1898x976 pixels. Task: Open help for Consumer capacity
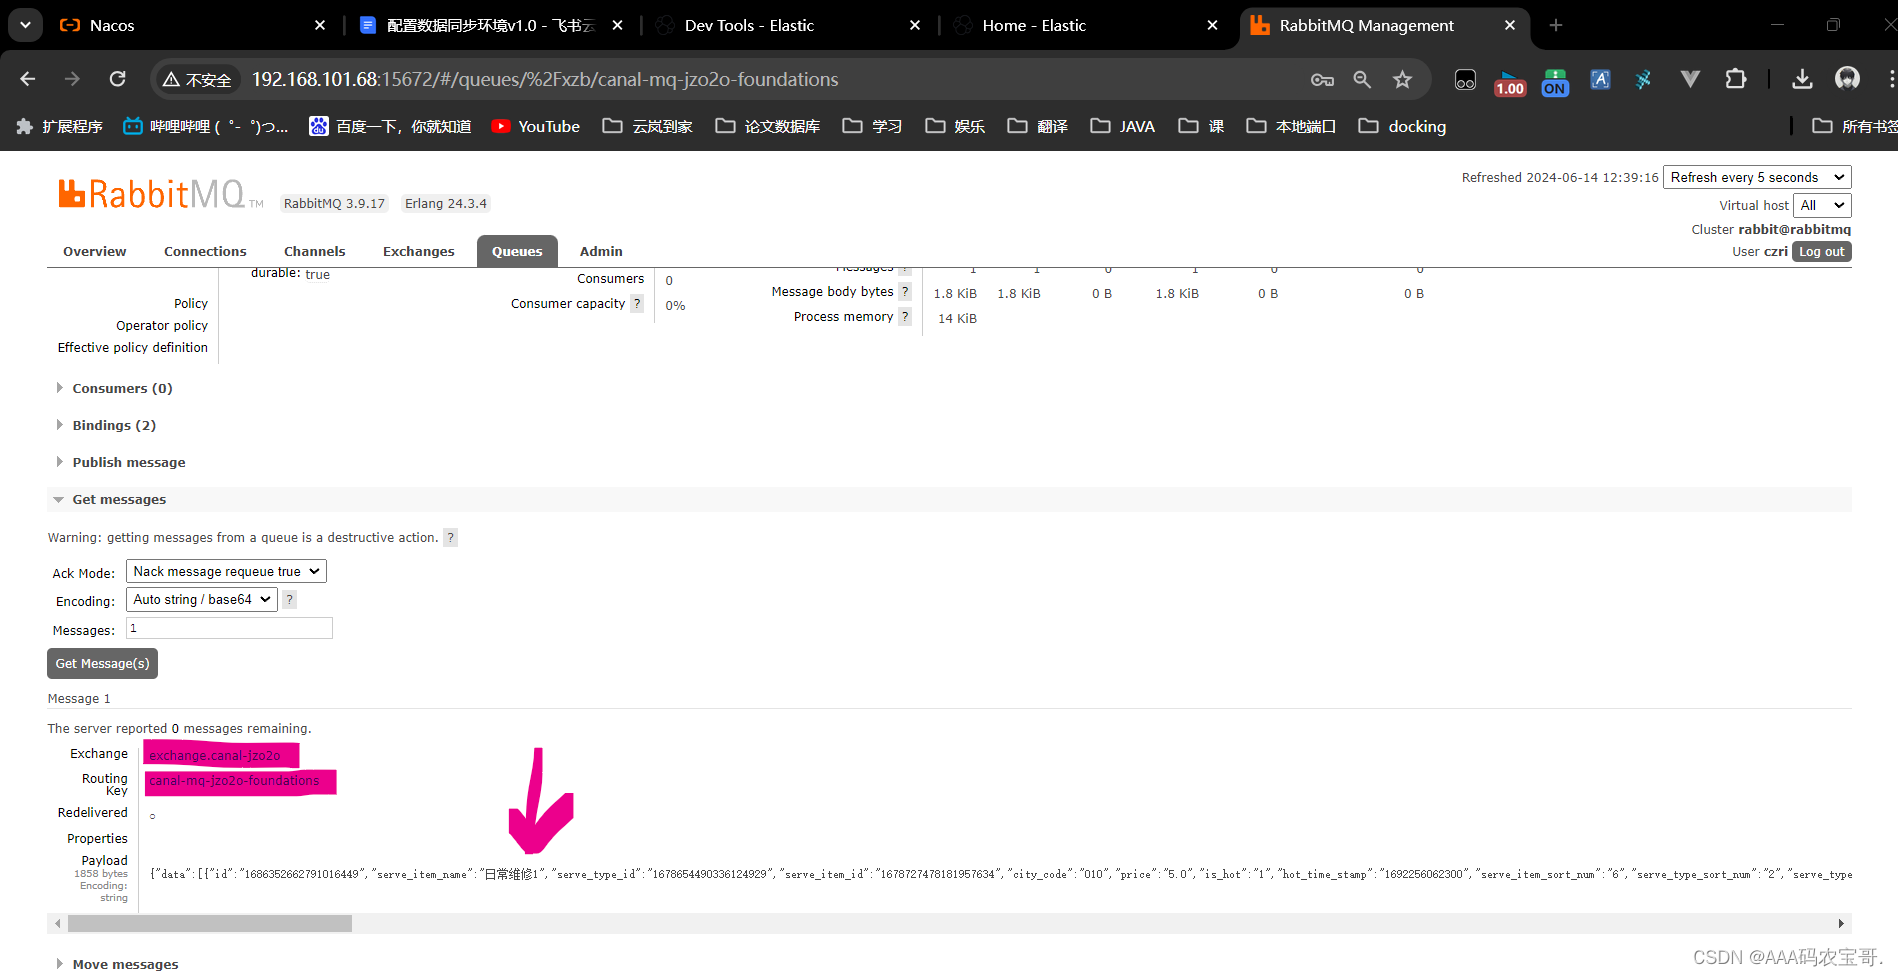tap(637, 304)
